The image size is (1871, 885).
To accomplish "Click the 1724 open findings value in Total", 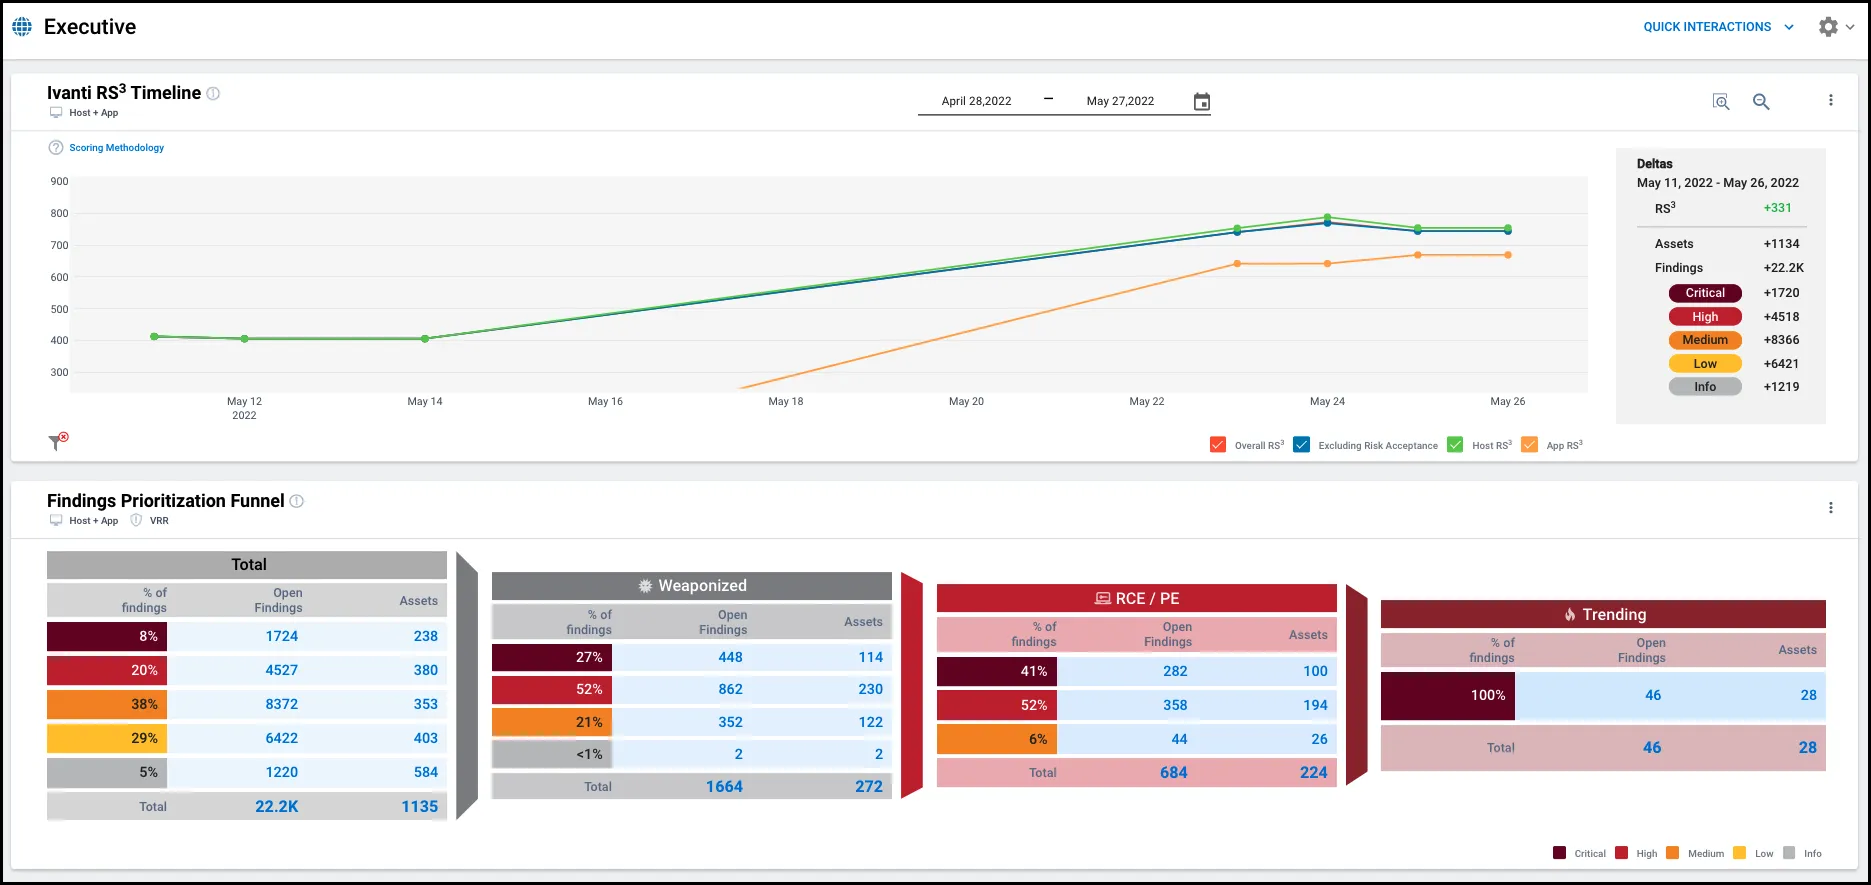I will point(282,636).
